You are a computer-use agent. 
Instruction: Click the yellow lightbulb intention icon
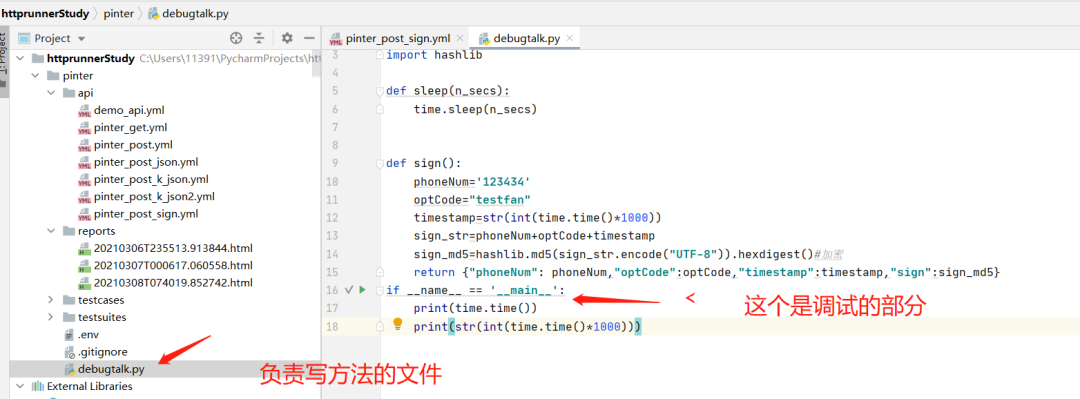click(397, 324)
